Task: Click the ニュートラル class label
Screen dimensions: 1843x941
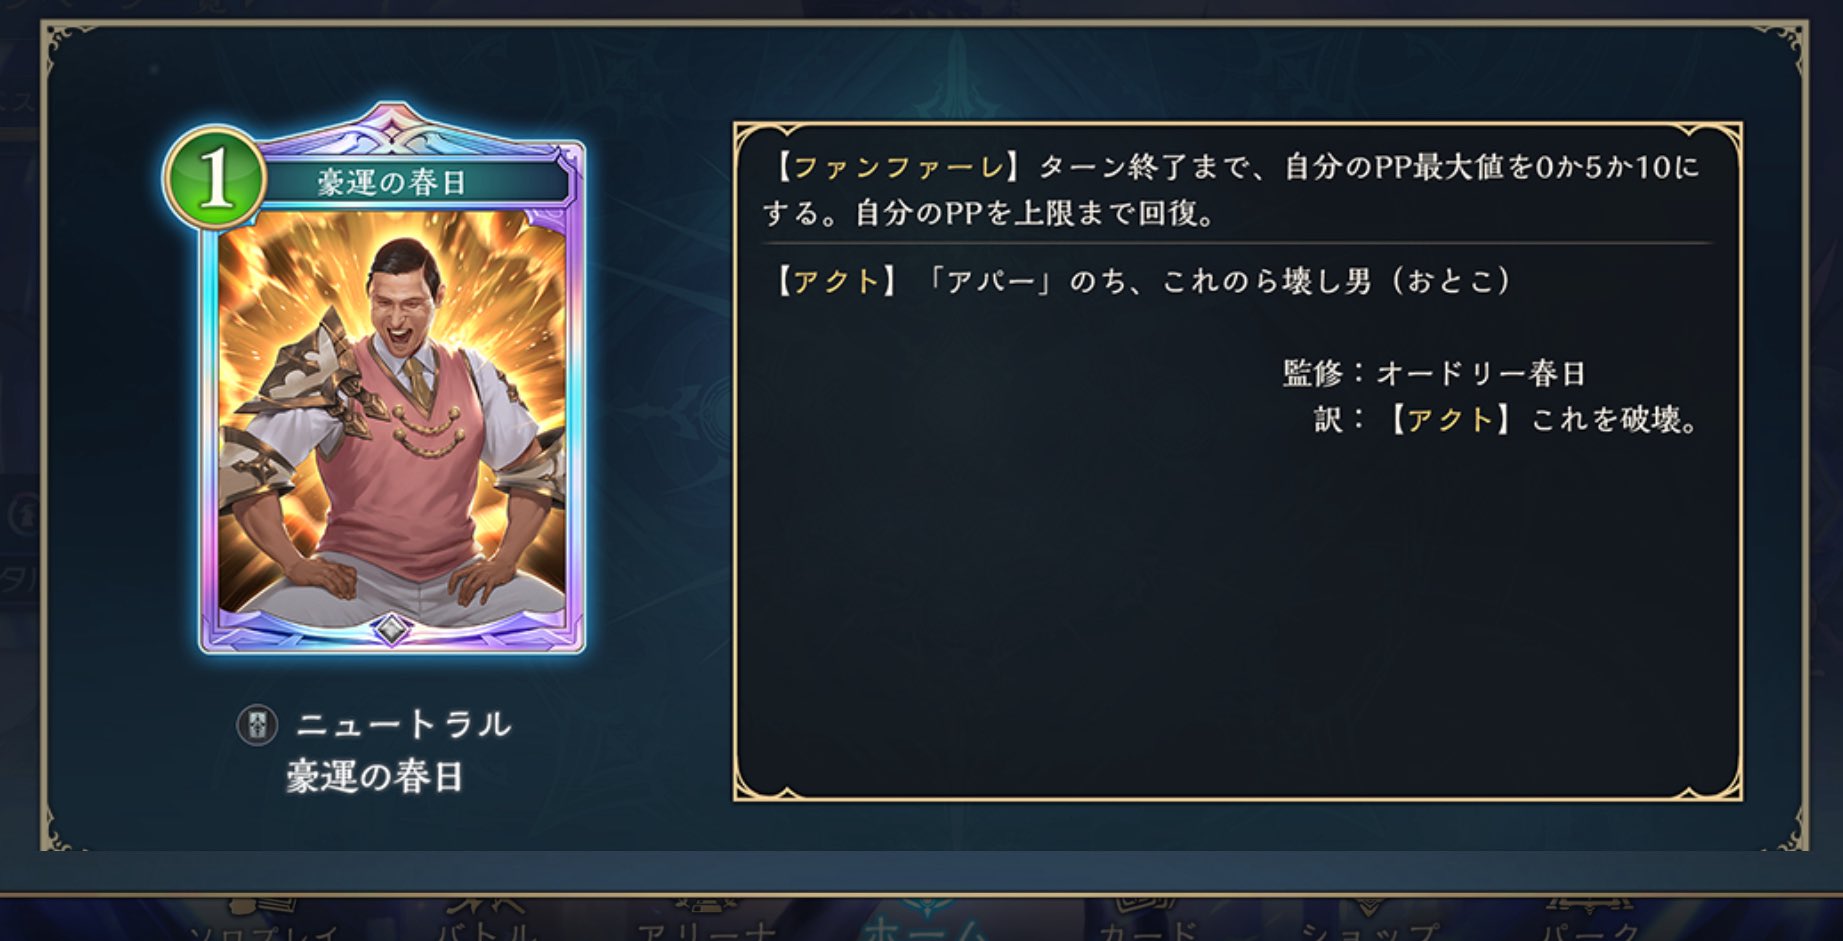Action: (403, 724)
